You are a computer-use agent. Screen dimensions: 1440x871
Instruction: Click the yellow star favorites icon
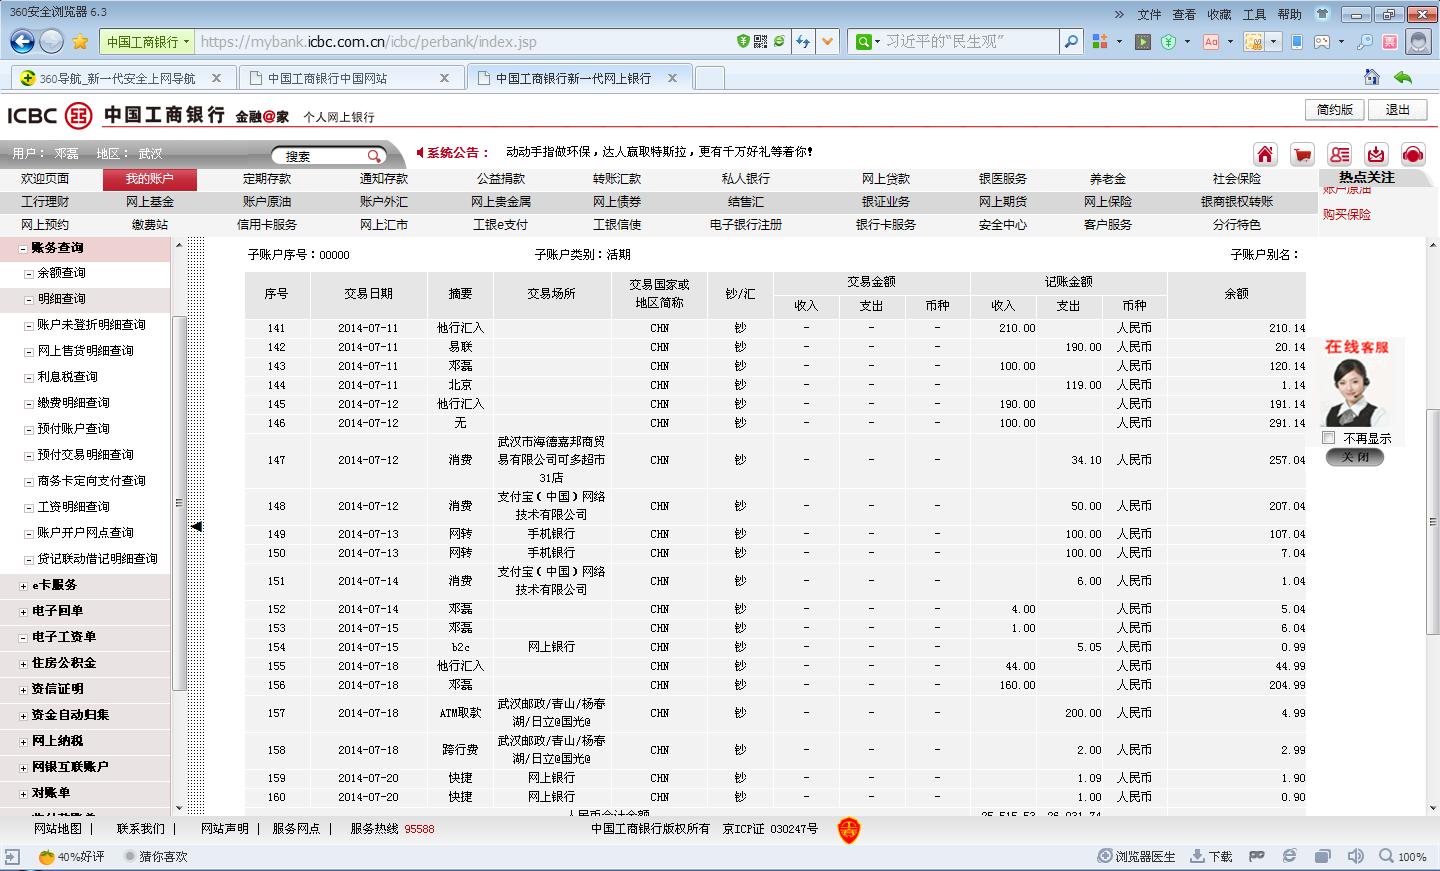(x=80, y=41)
